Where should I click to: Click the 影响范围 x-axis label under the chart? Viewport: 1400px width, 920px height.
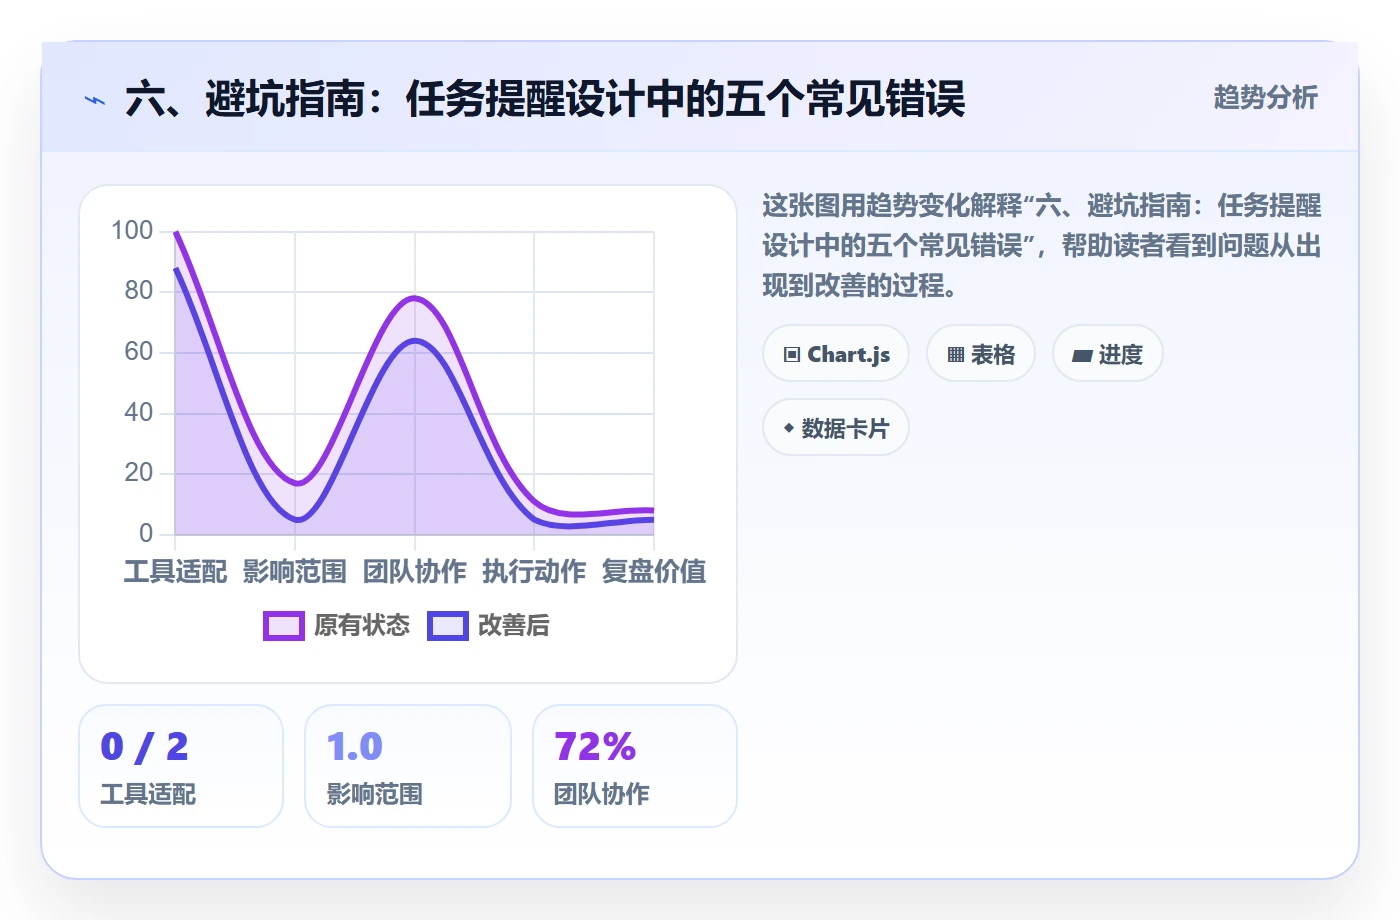tap(295, 571)
